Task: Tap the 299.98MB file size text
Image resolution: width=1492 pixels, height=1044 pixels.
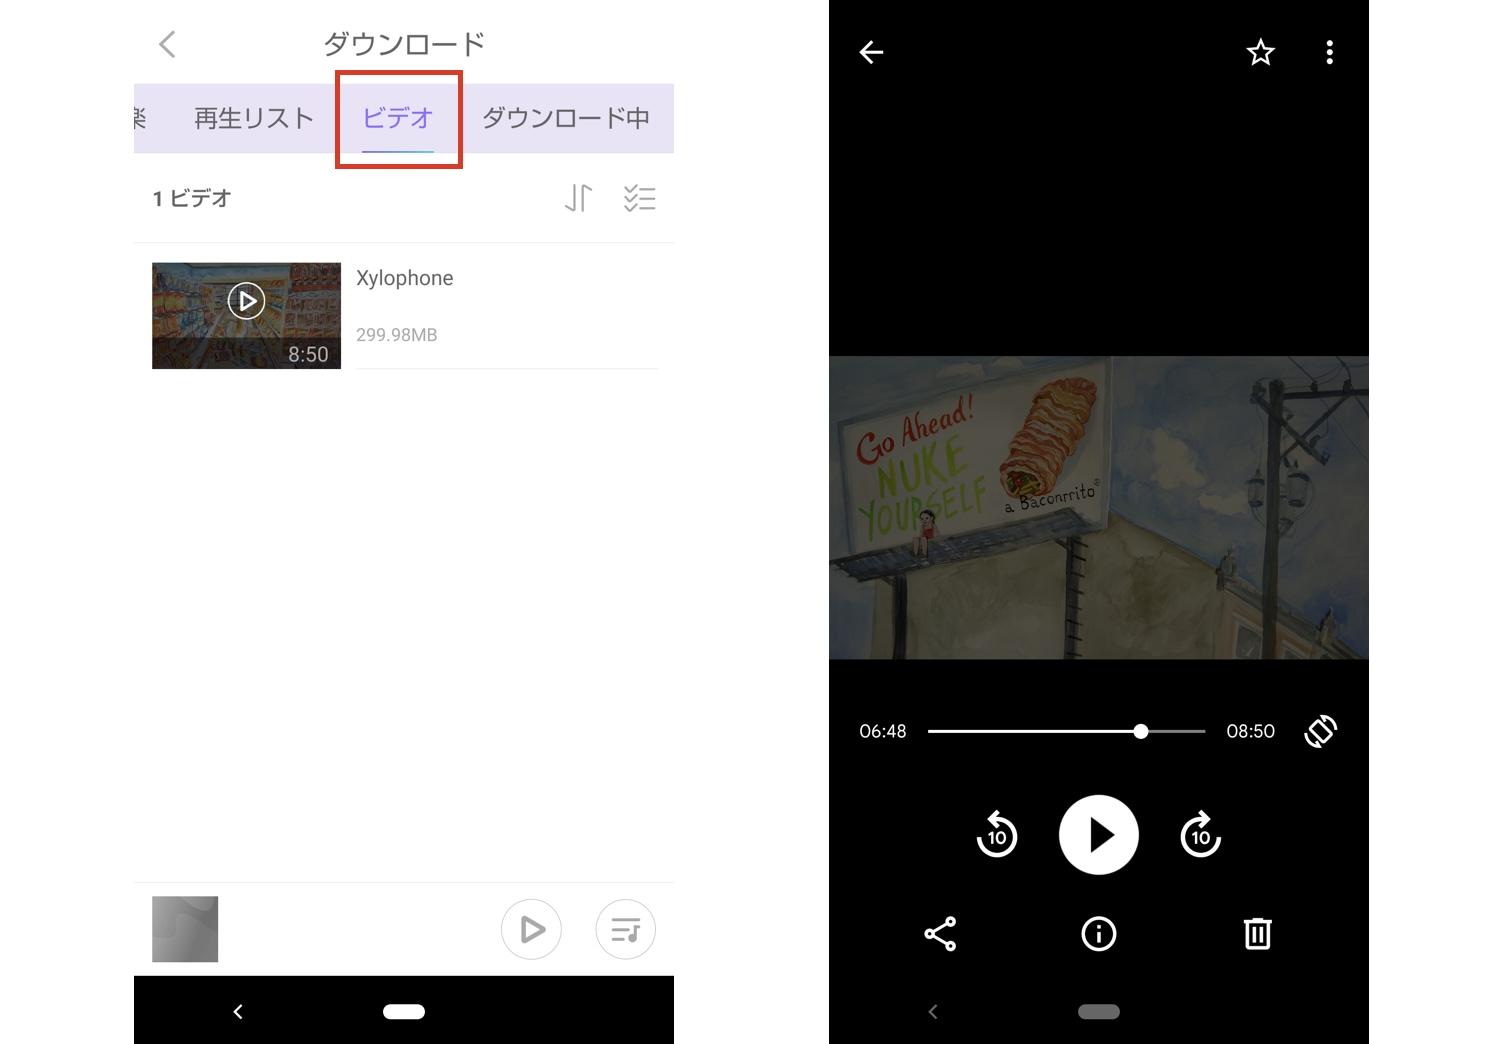Action: pos(397,335)
